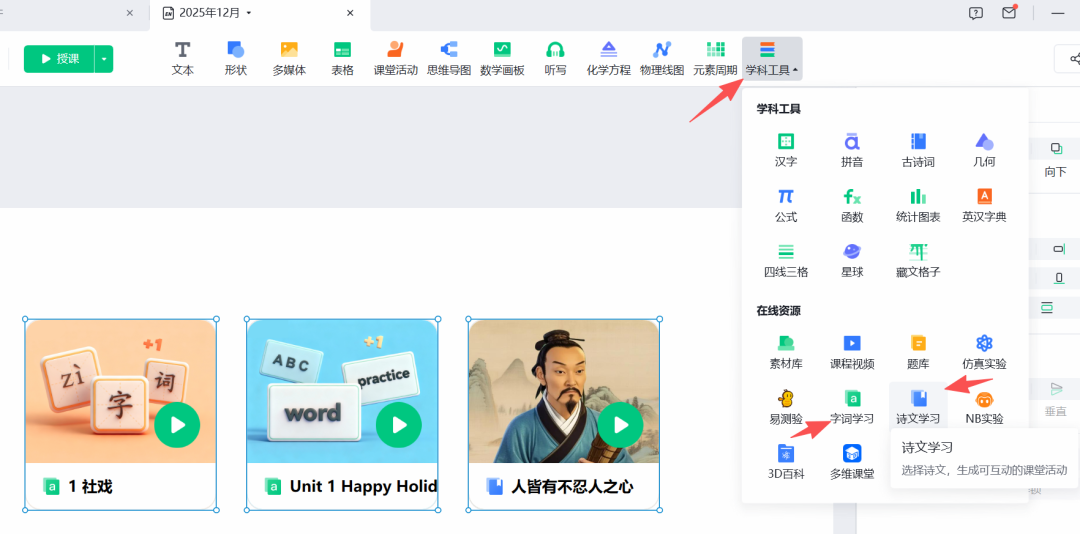Select the 公式 formula tool
The width and height of the screenshot is (1080, 534).
tap(786, 206)
